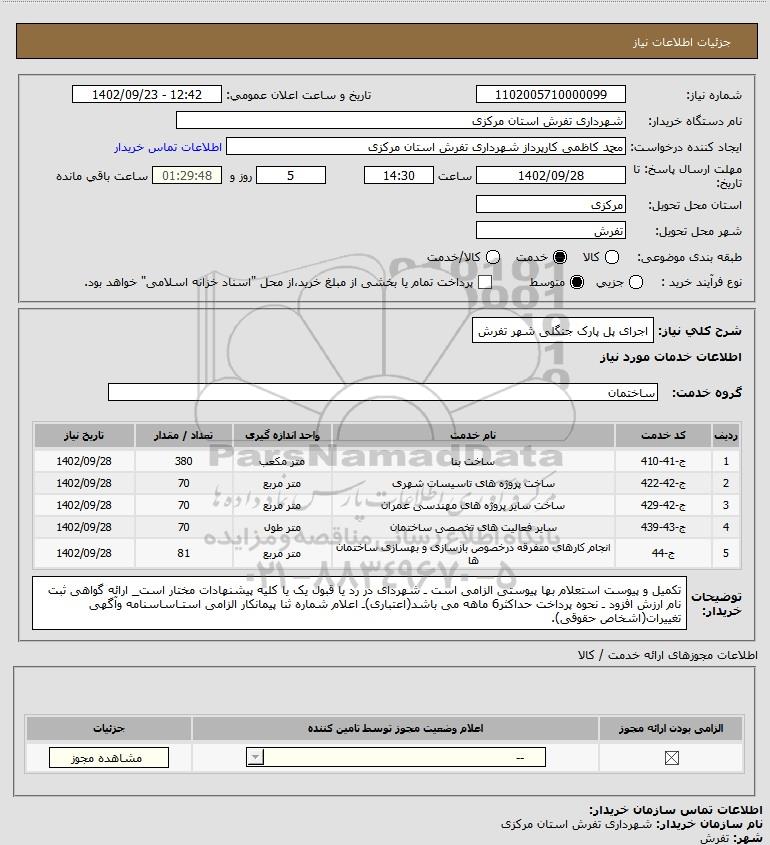Click the quantity 380 cell
Image resolution: width=770 pixels, height=845 pixels.
coord(183,461)
